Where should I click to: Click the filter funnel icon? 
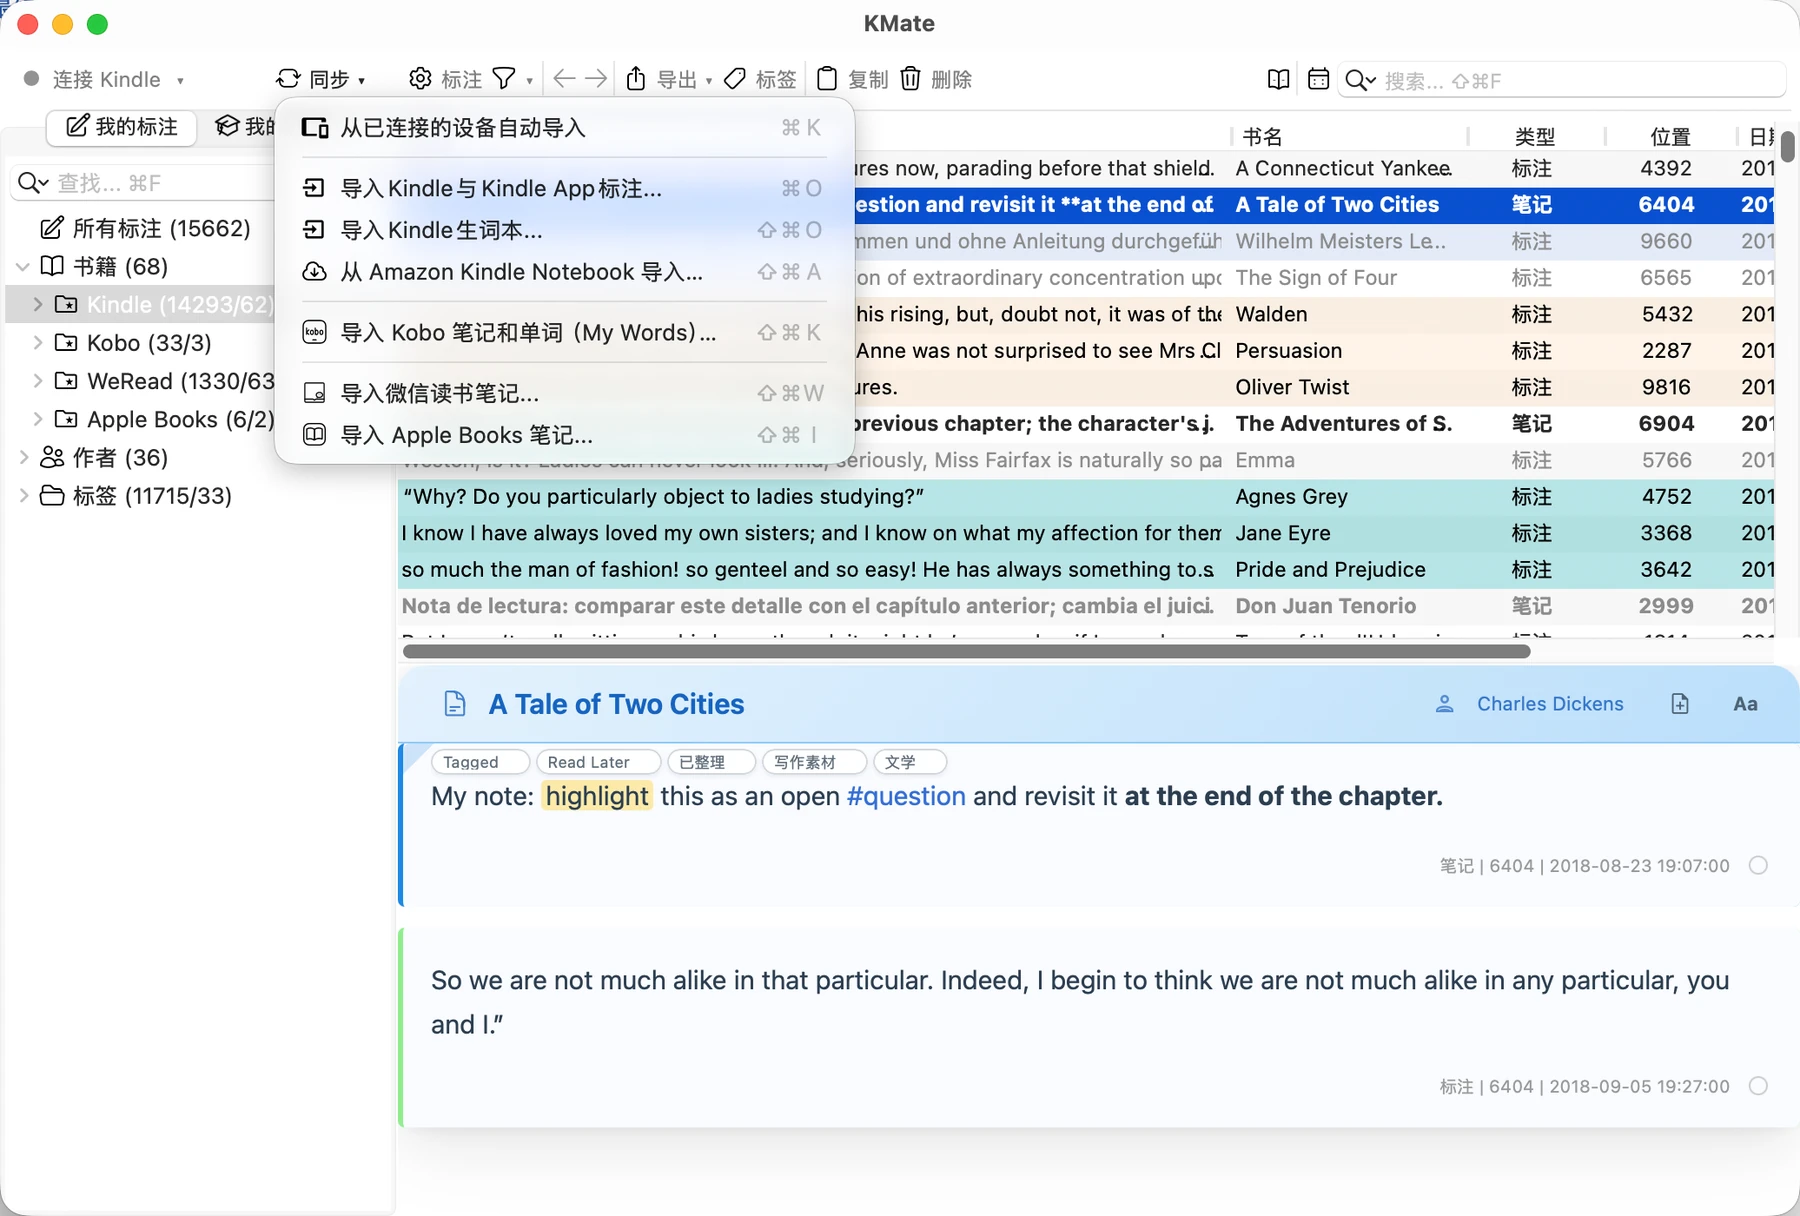point(505,79)
